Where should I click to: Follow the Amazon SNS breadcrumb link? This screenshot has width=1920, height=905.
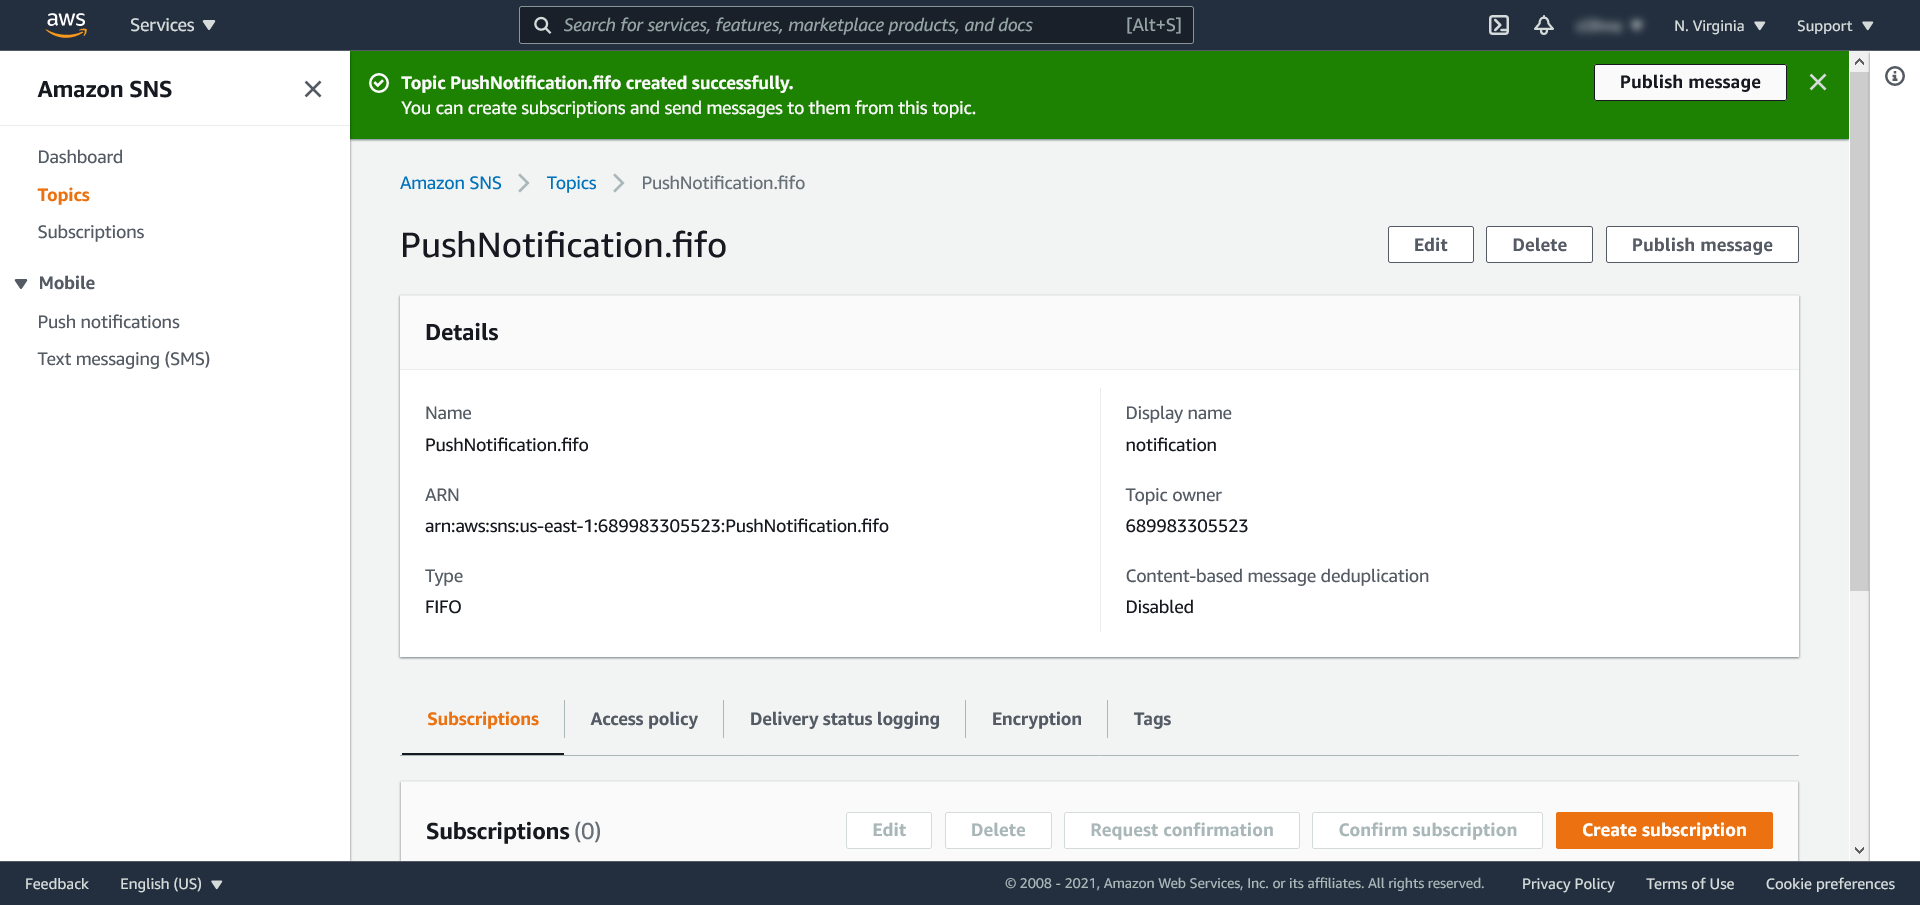pos(451,183)
